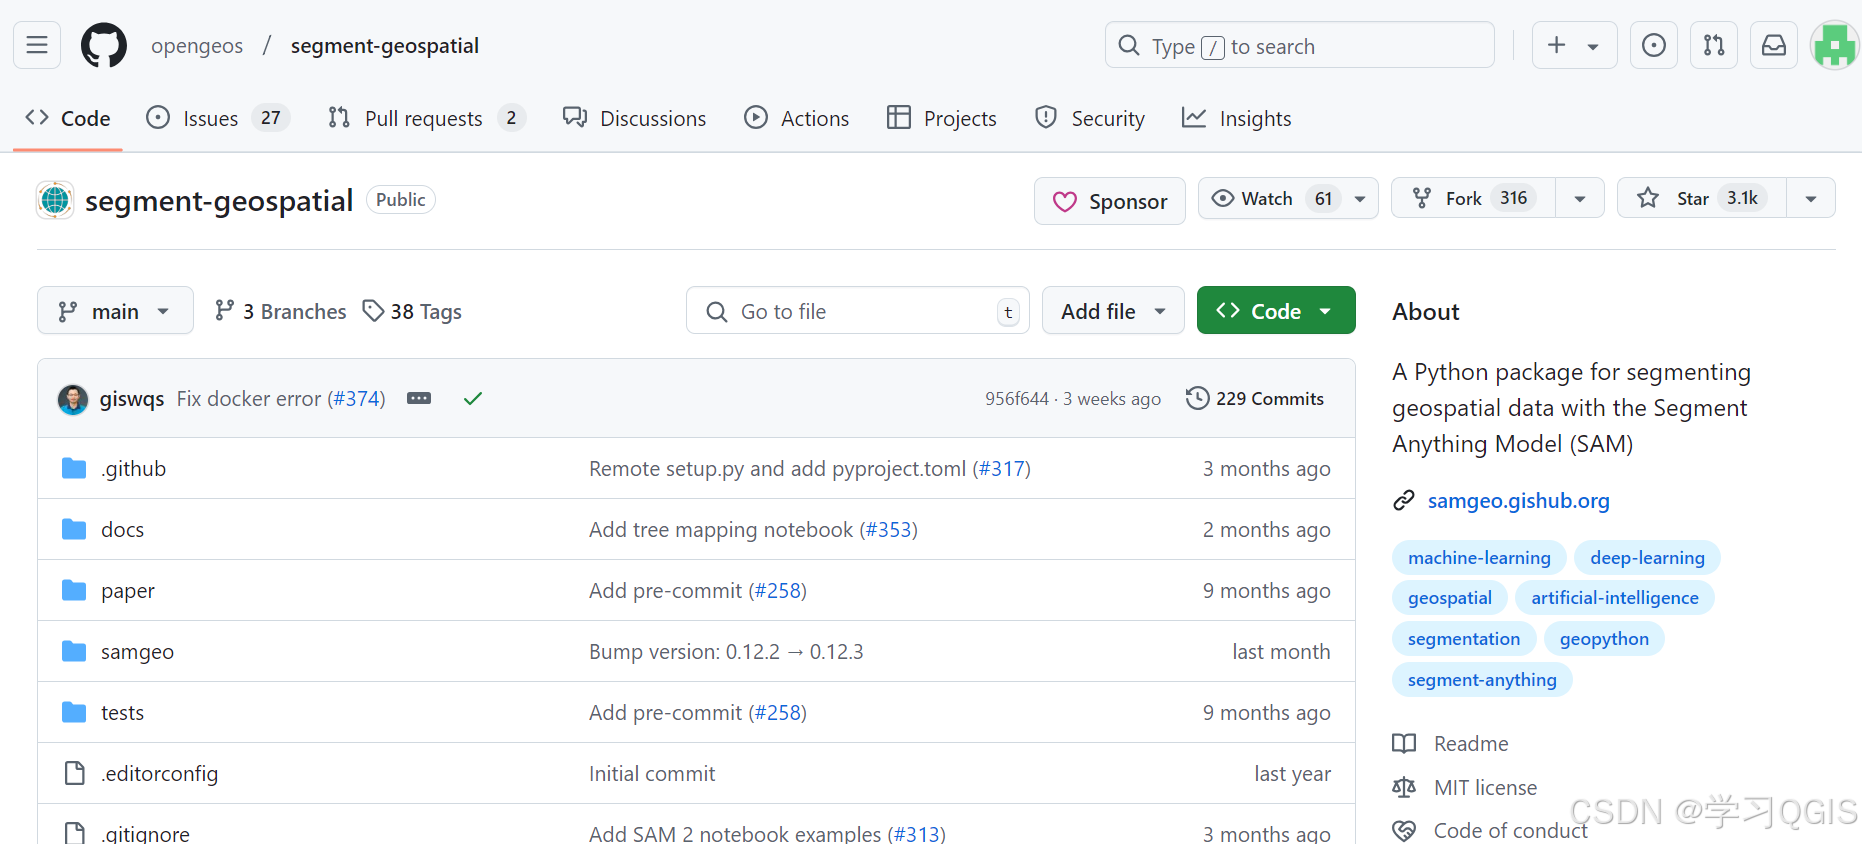Screen dimensions: 1862x844
Task: Select the machine-learning topic tag
Action: (1479, 557)
